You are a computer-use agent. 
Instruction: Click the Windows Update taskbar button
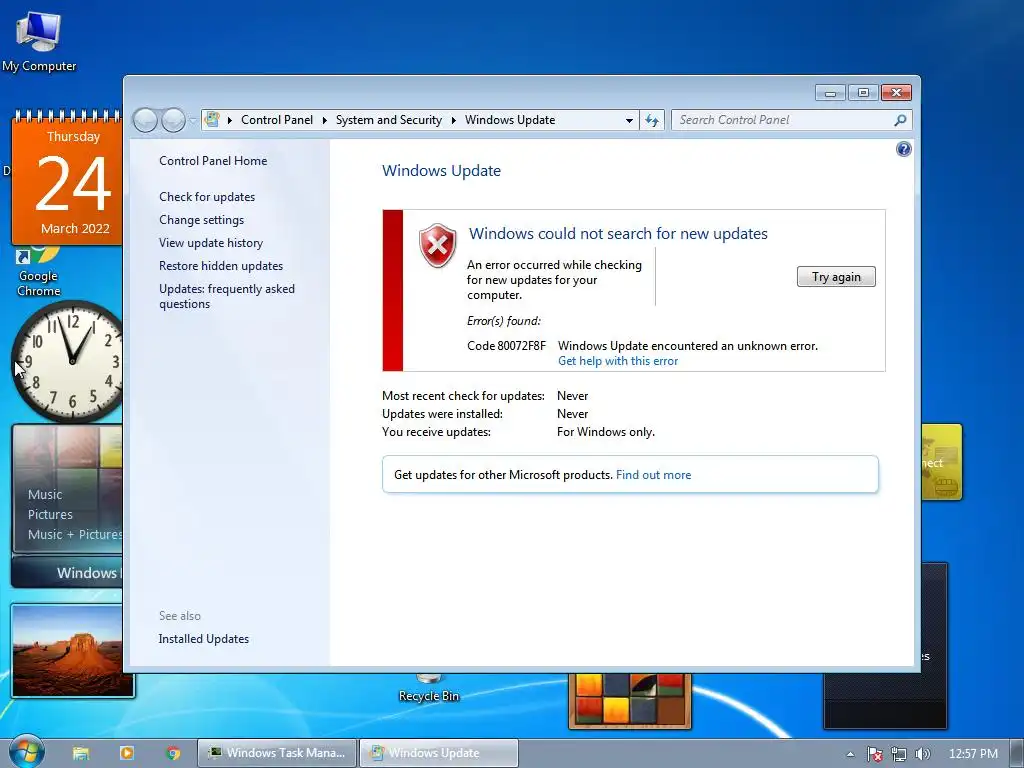(x=439, y=753)
